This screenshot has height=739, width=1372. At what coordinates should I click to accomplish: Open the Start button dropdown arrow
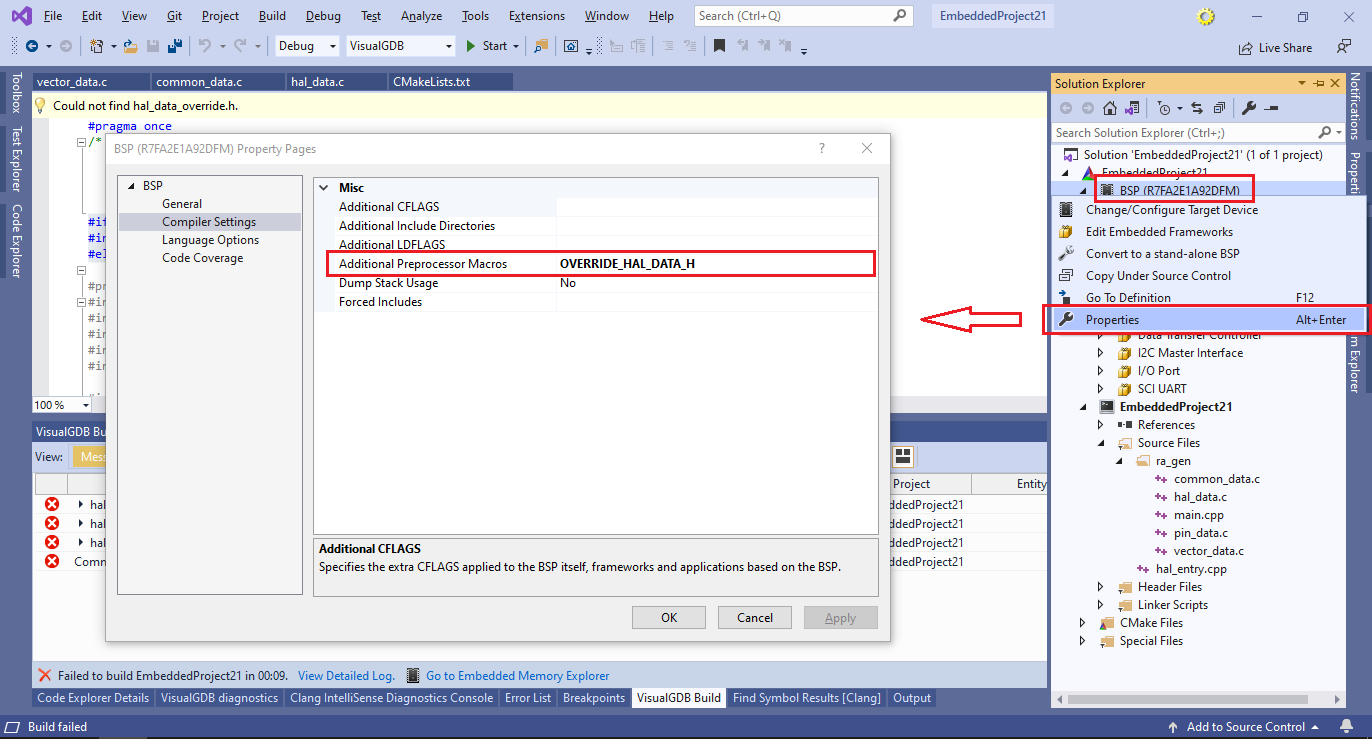pos(516,46)
